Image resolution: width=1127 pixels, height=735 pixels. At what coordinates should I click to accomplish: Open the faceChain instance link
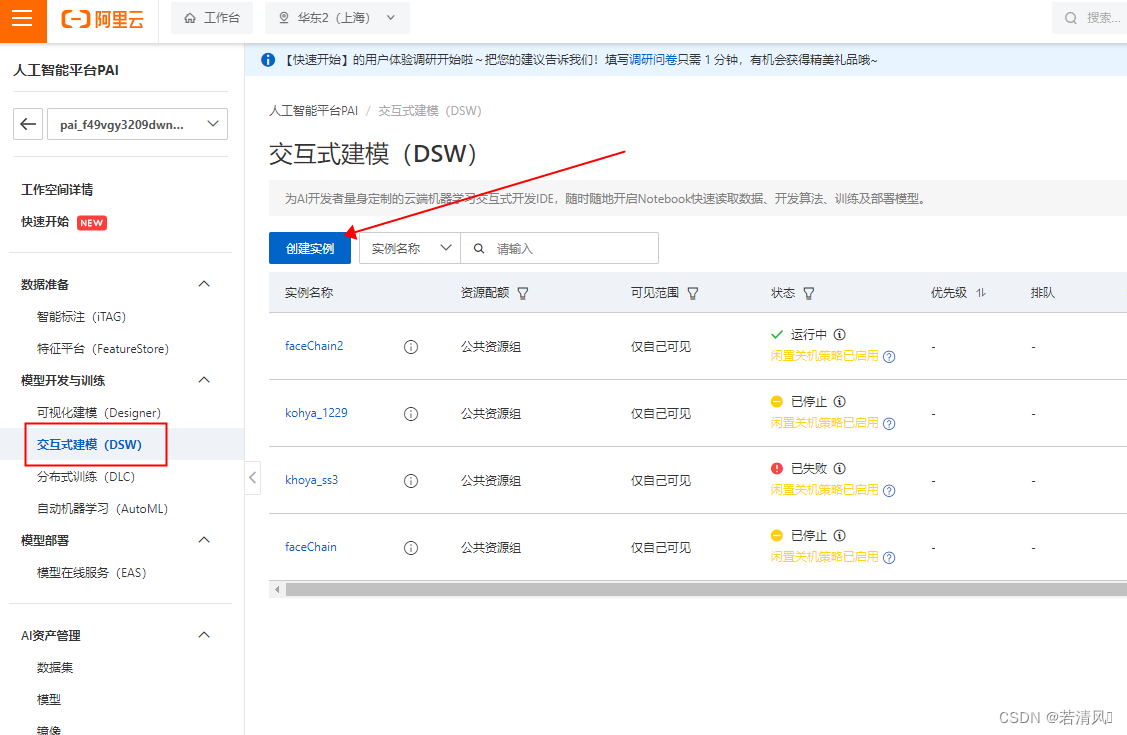point(310,547)
